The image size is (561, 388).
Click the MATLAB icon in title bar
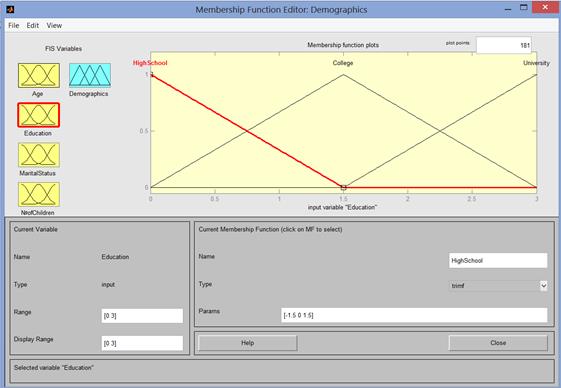pos(10,9)
